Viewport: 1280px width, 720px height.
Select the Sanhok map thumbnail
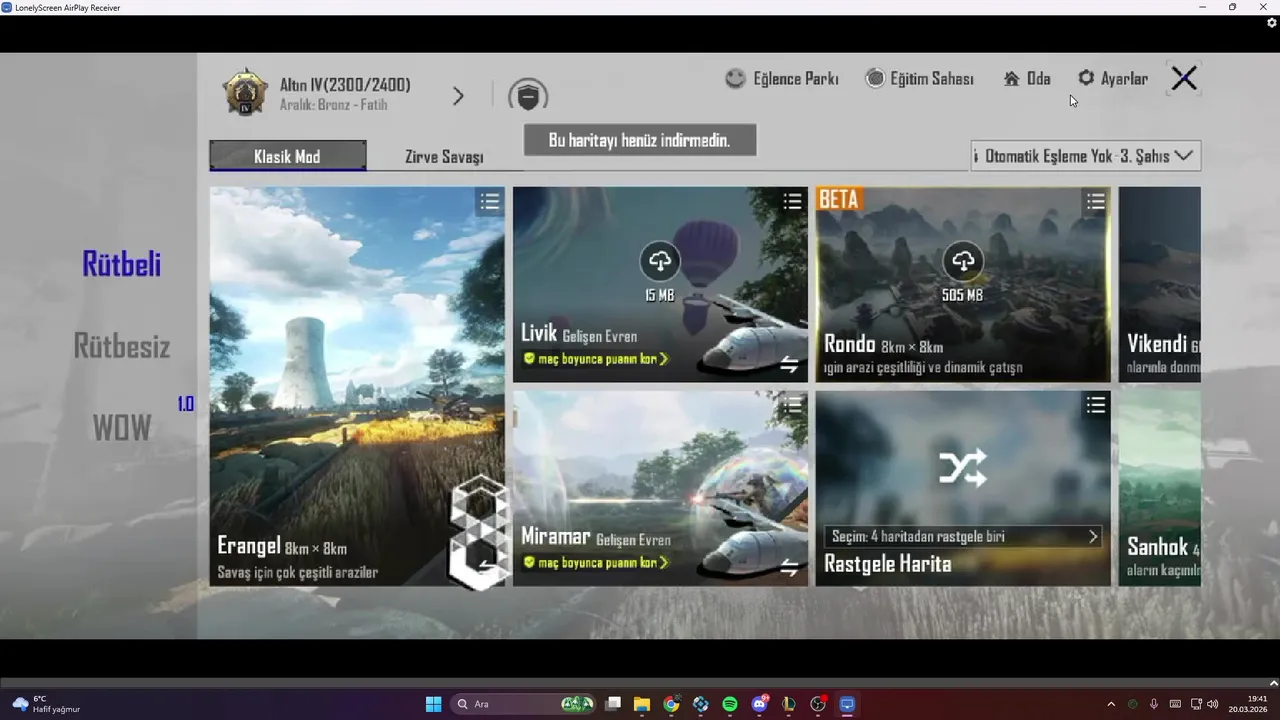[x=1160, y=488]
